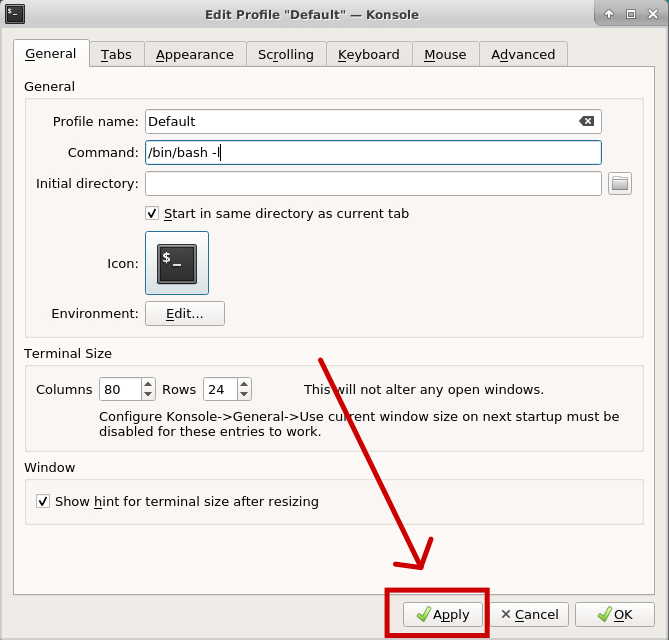This screenshot has height=640, width=669.
Task: Confirm changes with OK button
Action: 615,614
